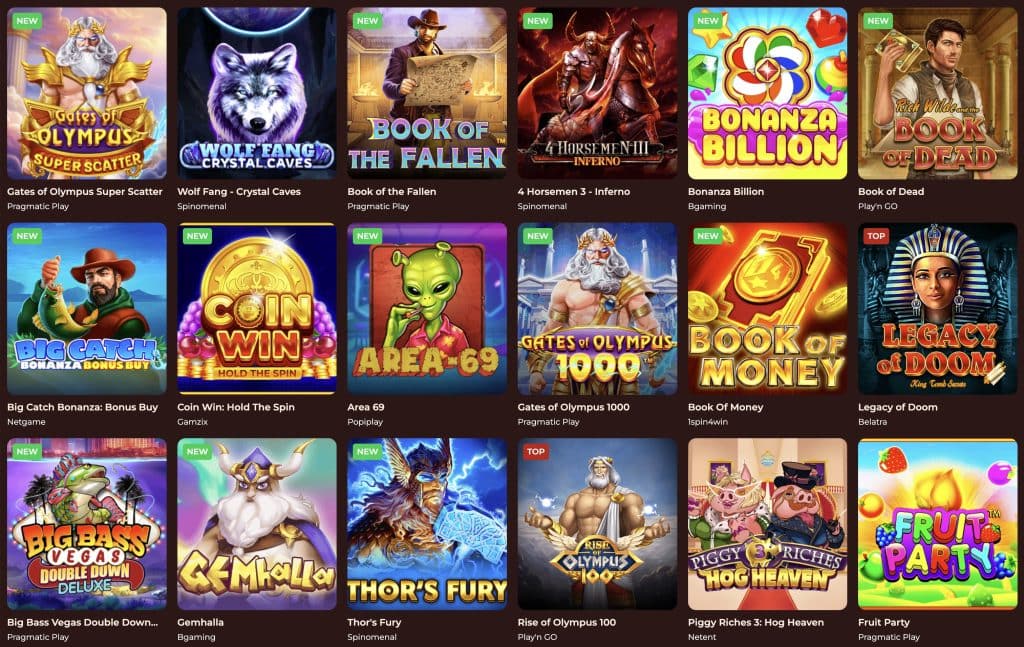Open the Big Catch Bonanza: Bonus Buy title link
Viewport: 1024px width, 647px height.
pos(82,407)
